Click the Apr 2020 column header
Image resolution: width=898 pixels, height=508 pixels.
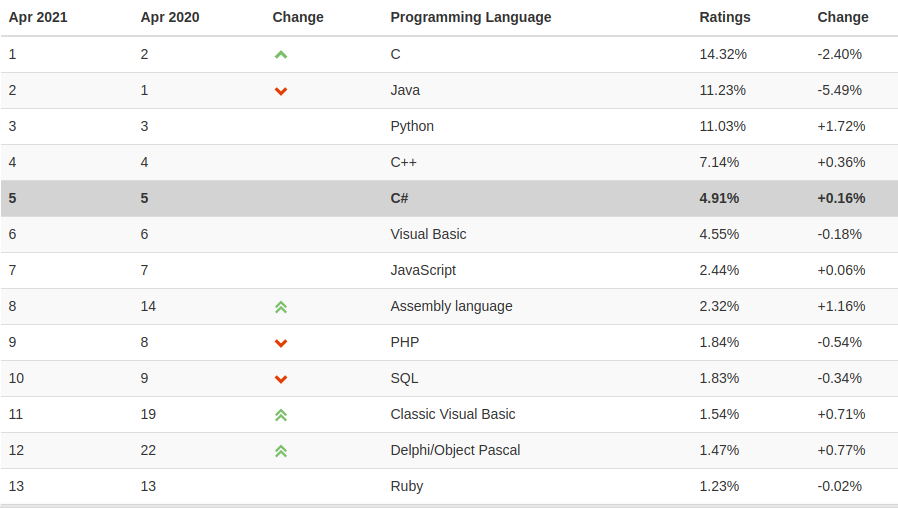(170, 17)
